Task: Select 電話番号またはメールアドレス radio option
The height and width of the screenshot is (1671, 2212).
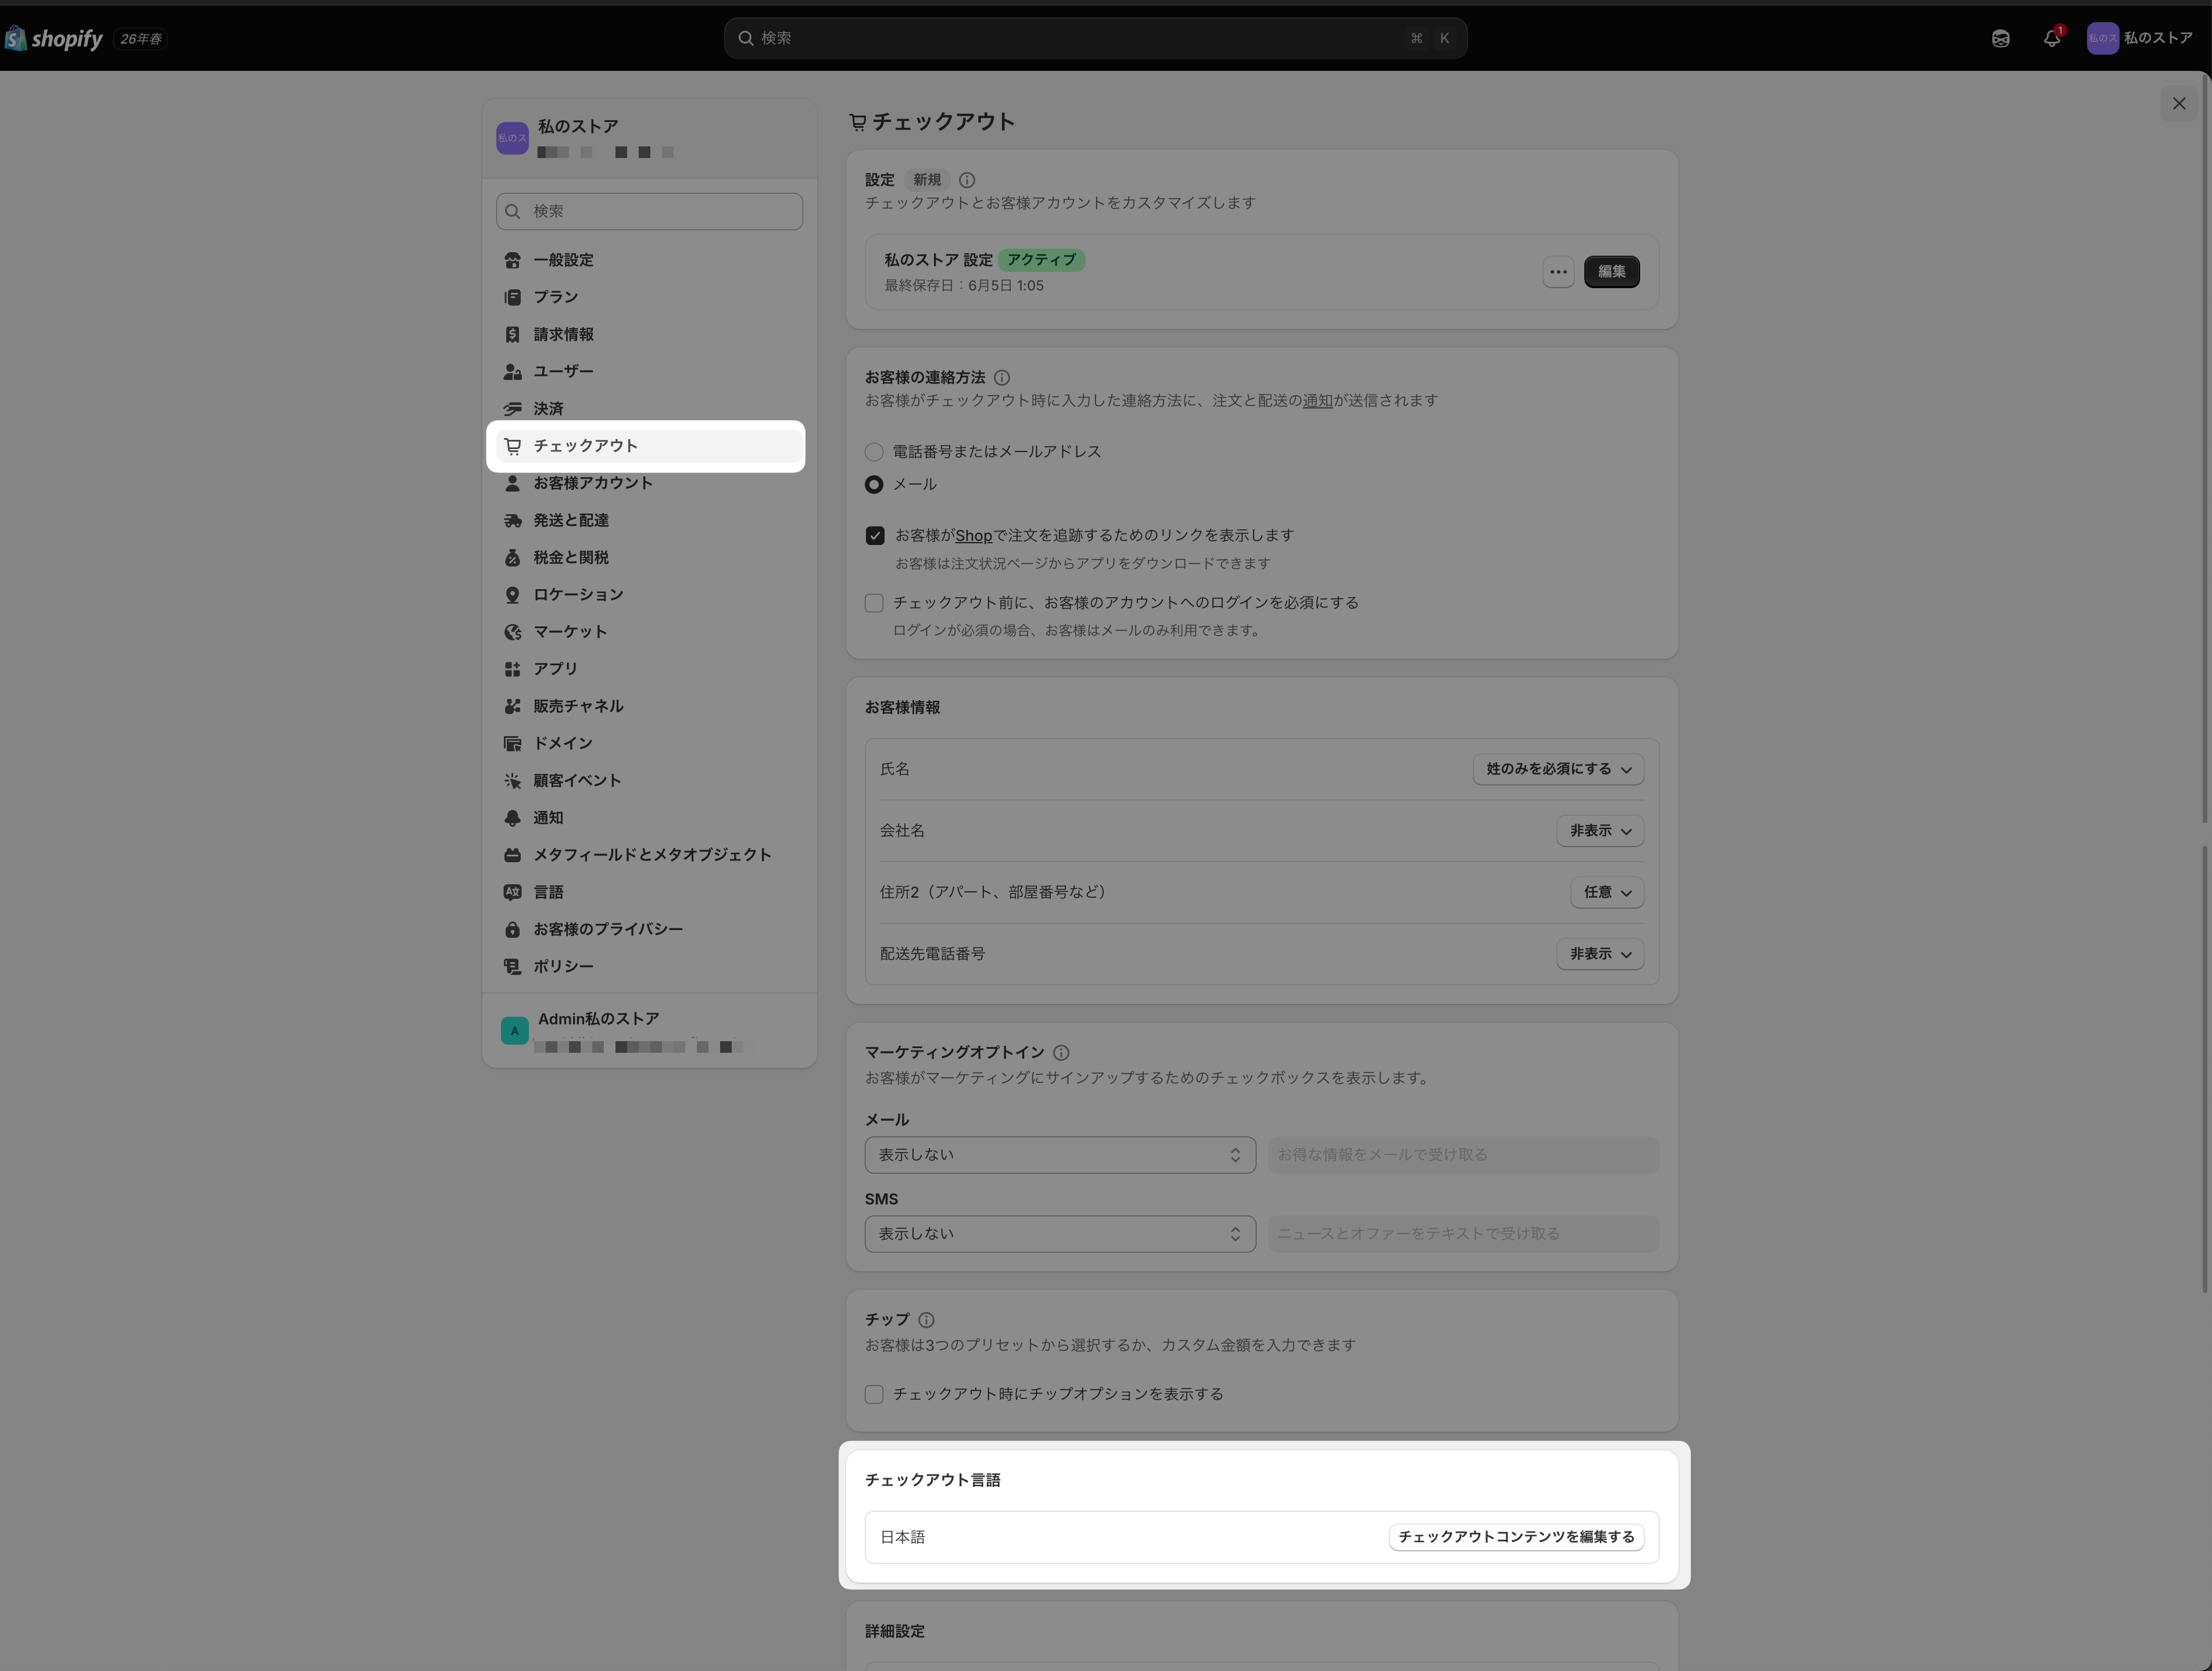Action: (x=873, y=452)
